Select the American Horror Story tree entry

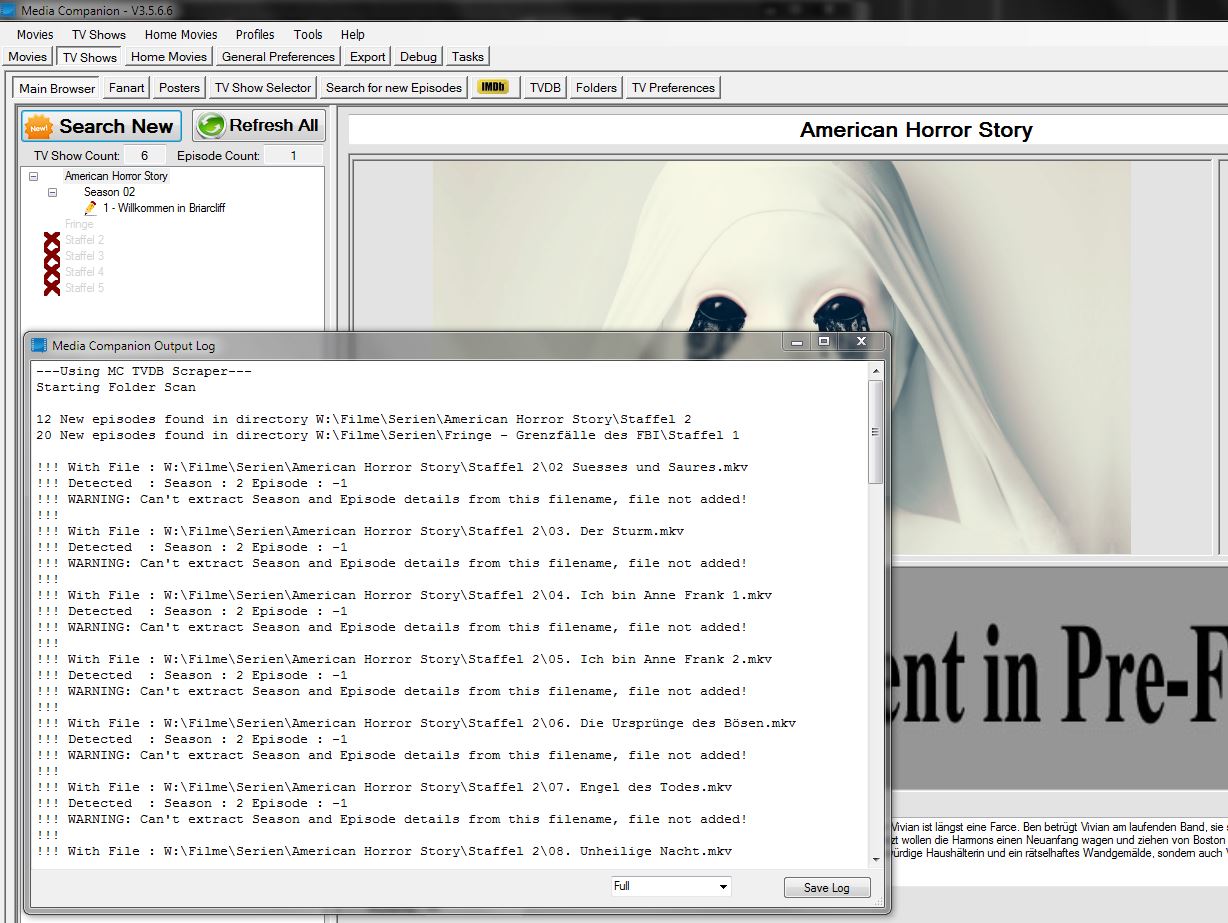116,176
